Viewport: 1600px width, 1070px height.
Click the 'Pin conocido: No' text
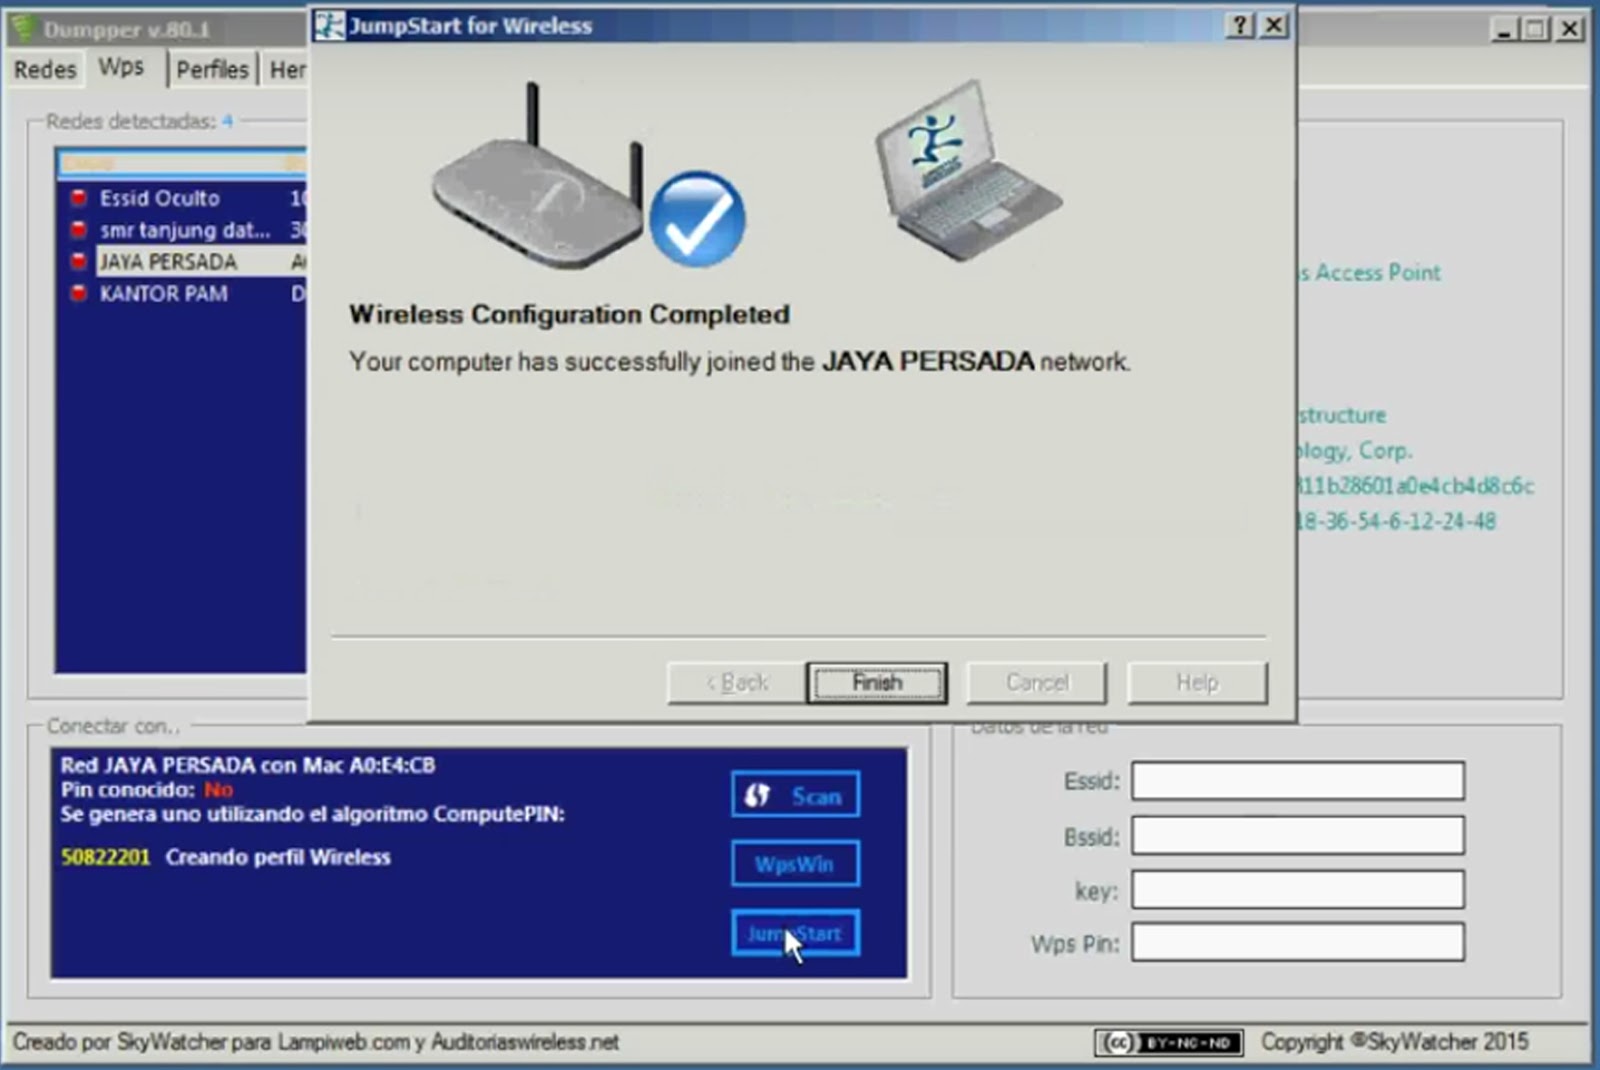point(146,790)
